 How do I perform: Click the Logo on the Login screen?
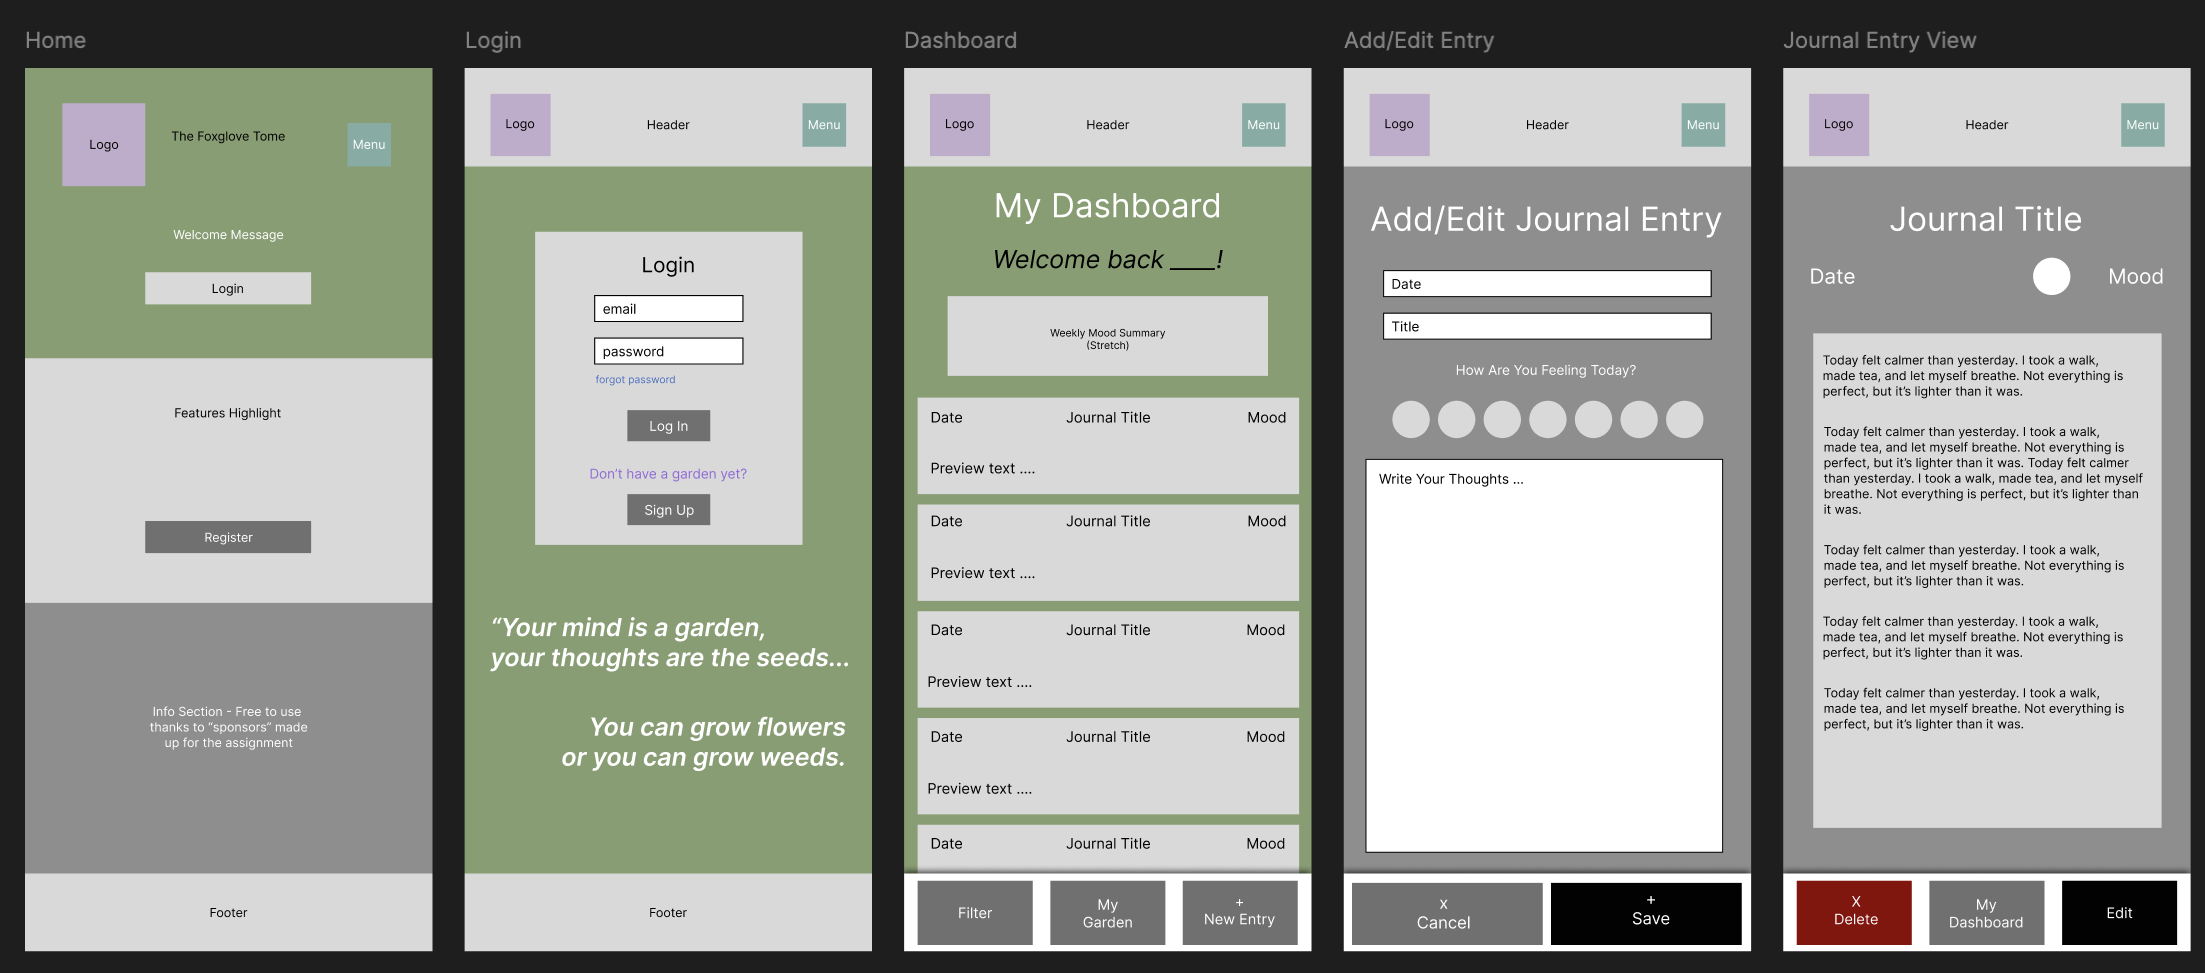click(520, 124)
